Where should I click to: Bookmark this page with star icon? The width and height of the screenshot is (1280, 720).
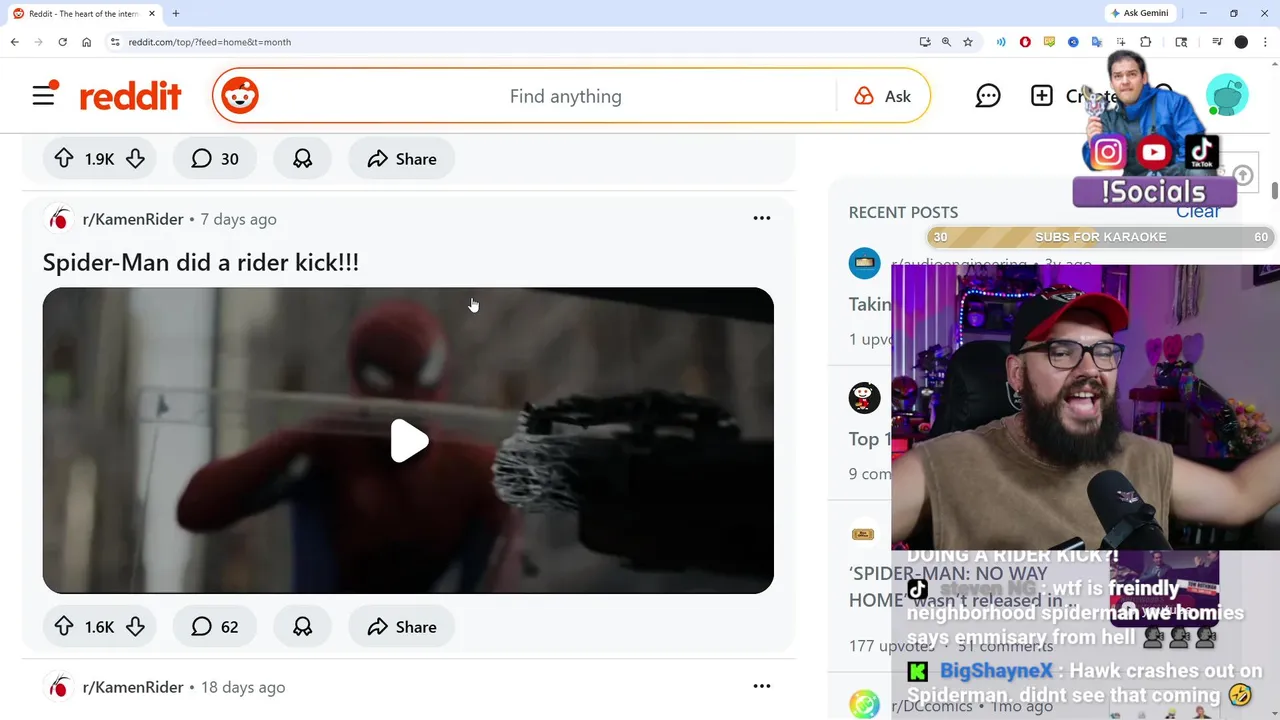point(968,42)
